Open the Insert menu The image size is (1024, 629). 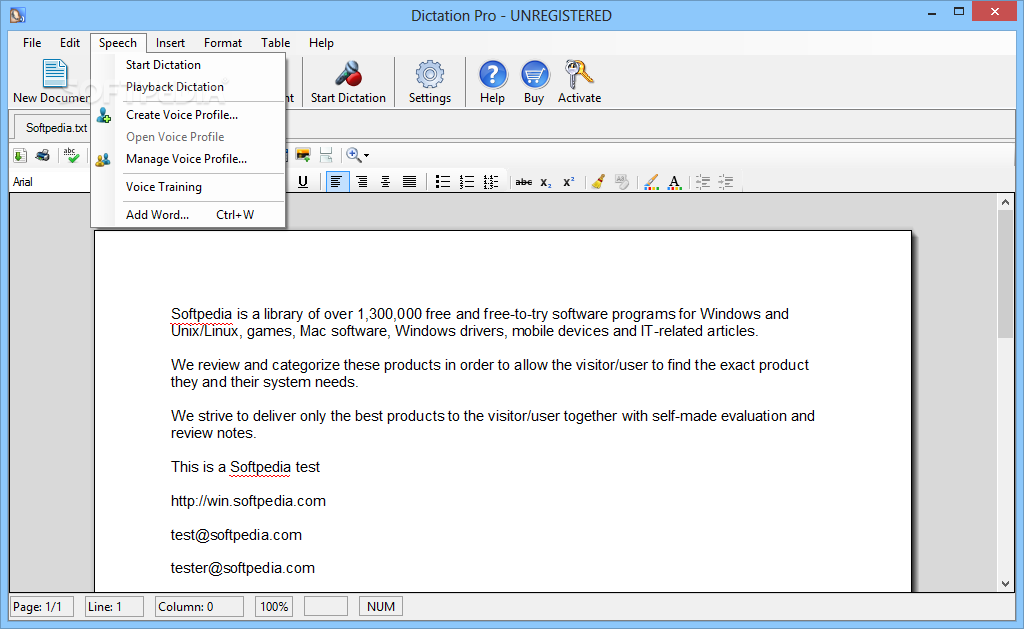pos(170,42)
